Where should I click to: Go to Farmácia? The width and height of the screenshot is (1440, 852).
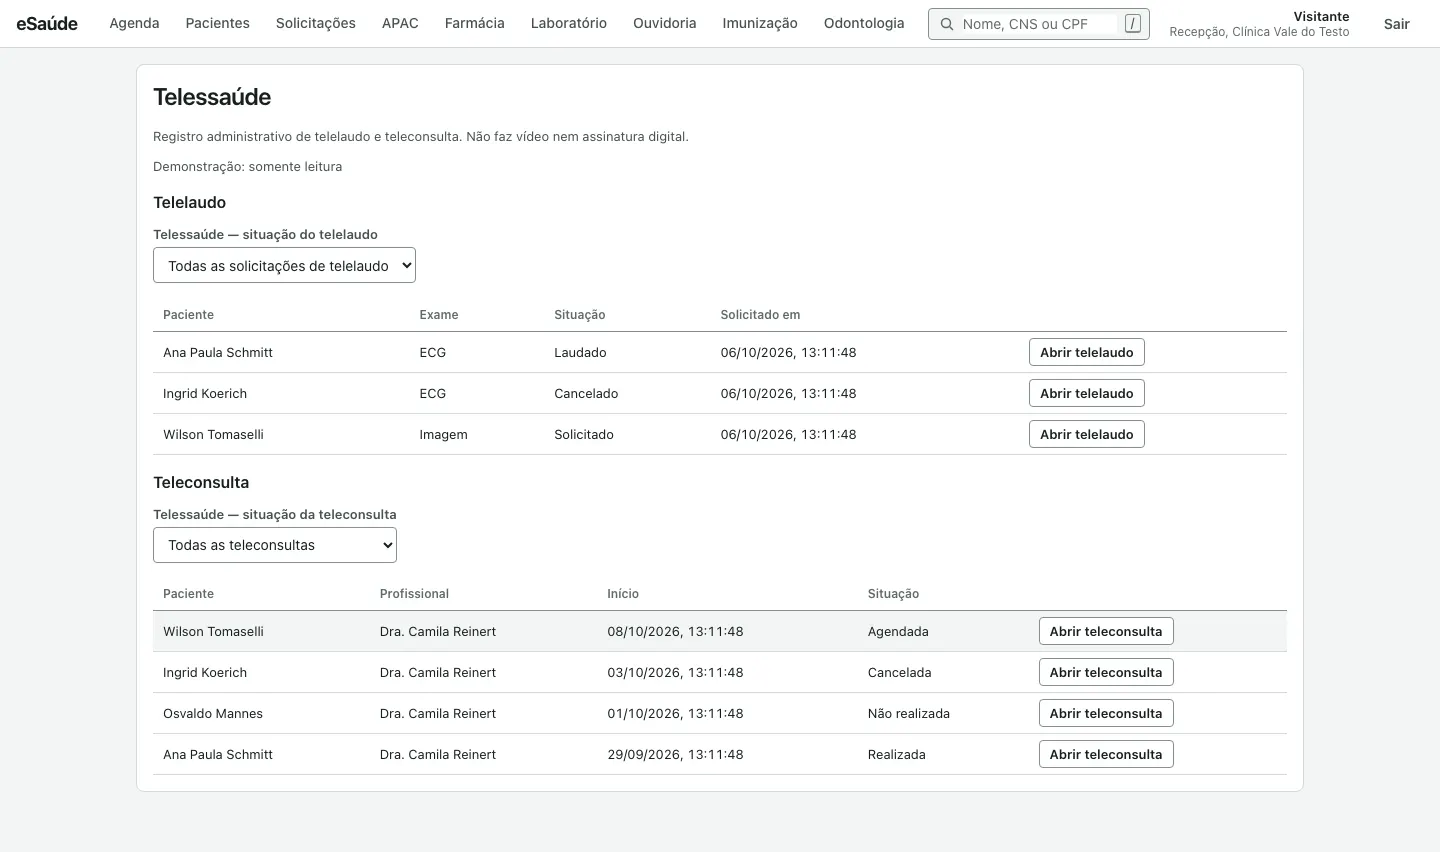point(475,24)
